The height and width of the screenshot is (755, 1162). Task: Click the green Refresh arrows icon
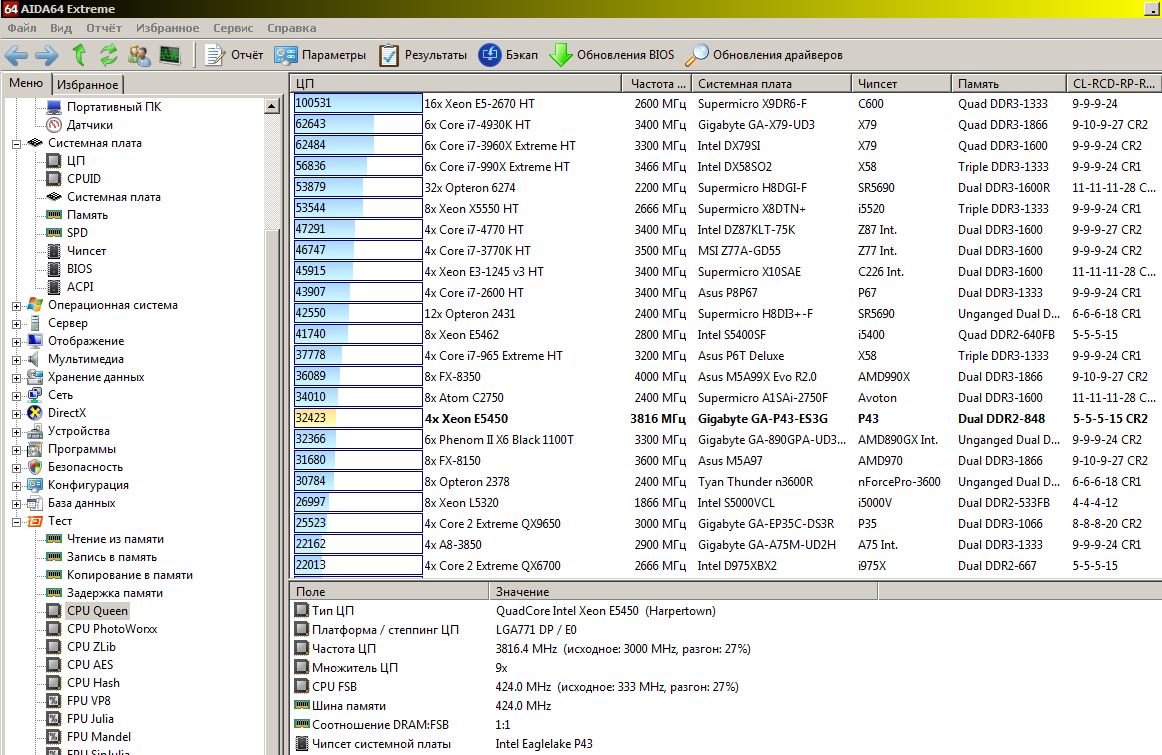pos(108,55)
